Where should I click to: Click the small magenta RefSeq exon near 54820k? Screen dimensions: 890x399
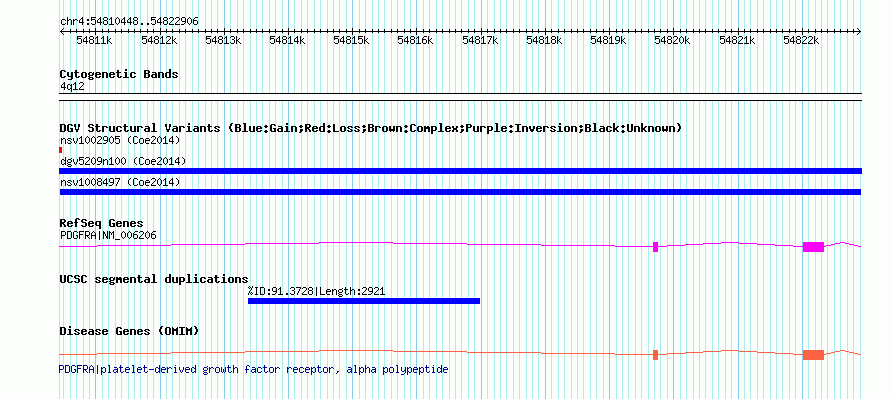pos(656,246)
